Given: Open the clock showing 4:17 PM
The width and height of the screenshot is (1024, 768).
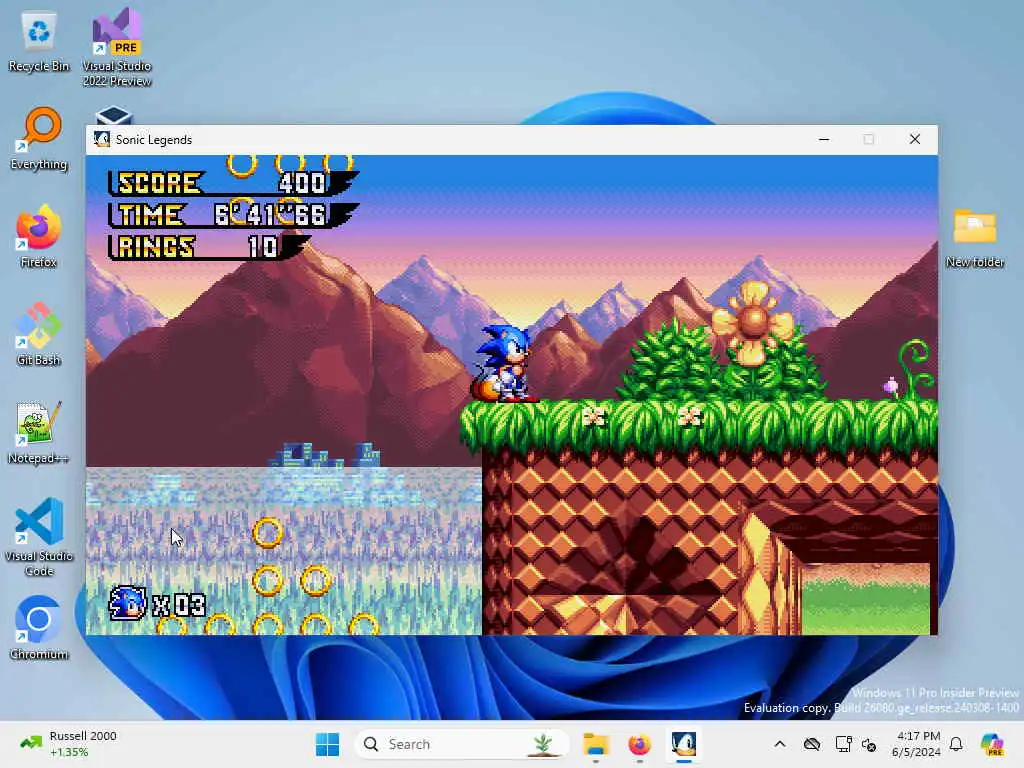Looking at the screenshot, I should 916,744.
